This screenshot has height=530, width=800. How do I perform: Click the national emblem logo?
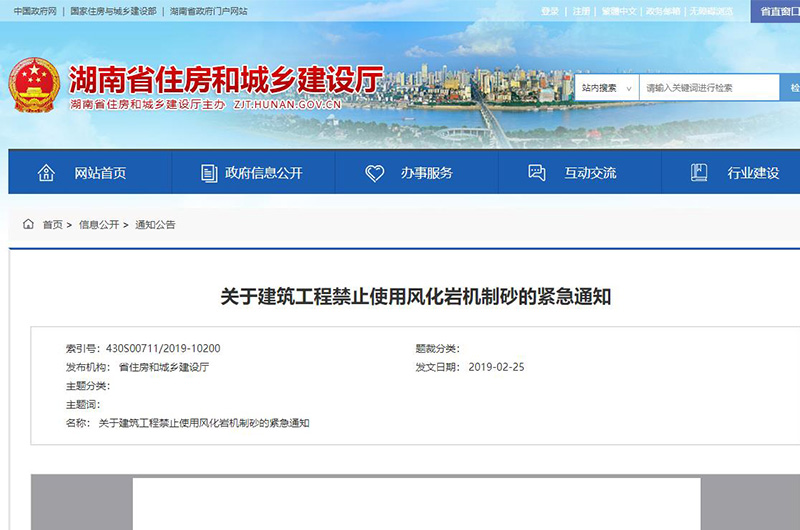(34, 85)
